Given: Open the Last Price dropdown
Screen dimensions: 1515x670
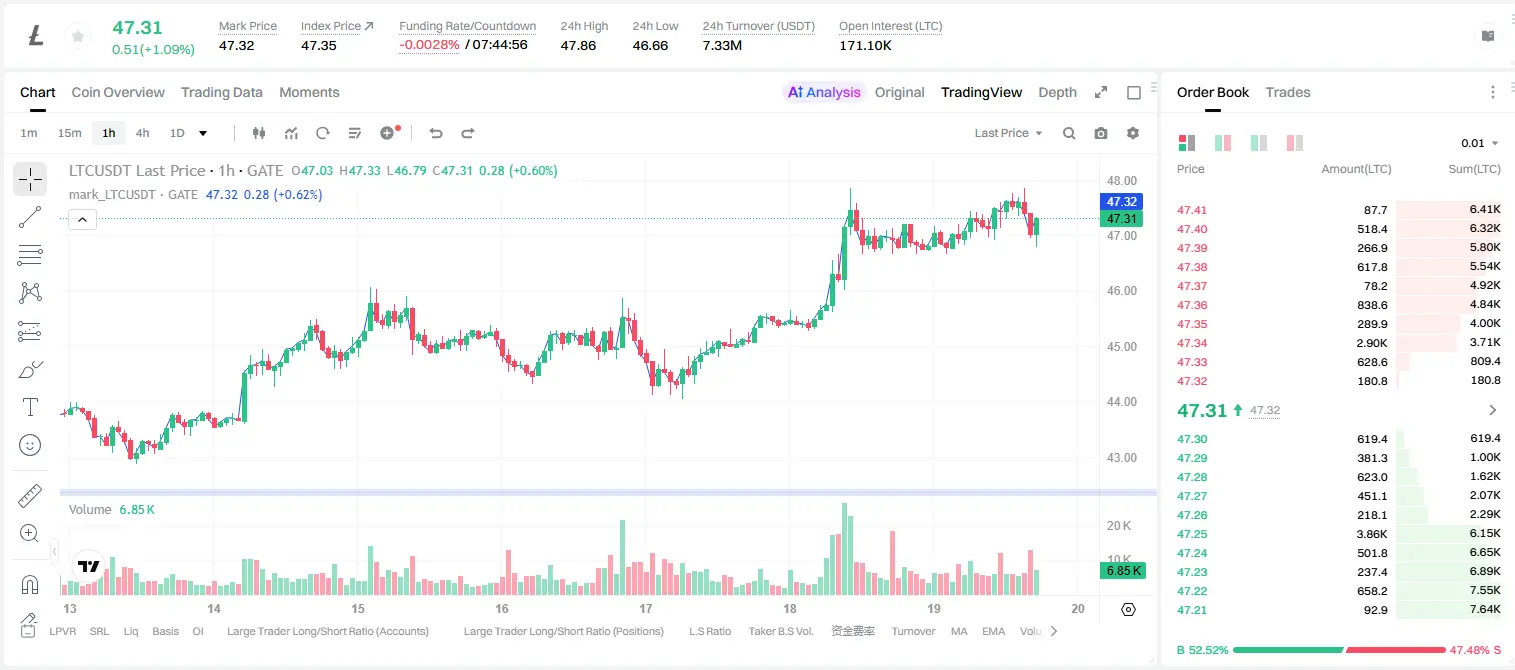Looking at the screenshot, I should (1008, 133).
